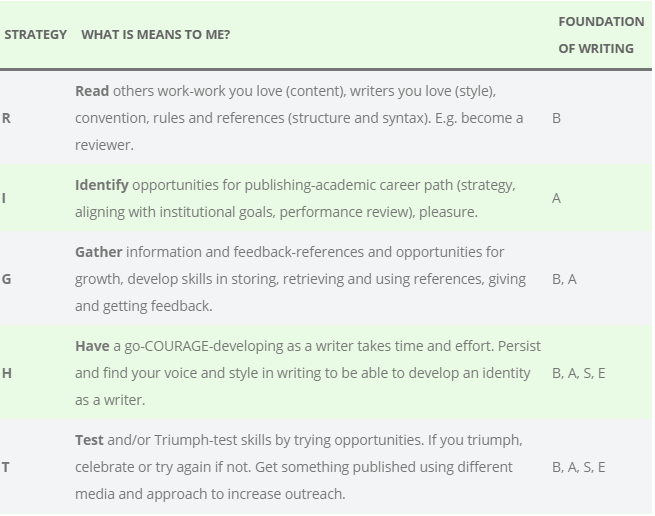Click foundation value B in Read row
Image resolution: width=655 pixels, height=516 pixels.
(556, 118)
